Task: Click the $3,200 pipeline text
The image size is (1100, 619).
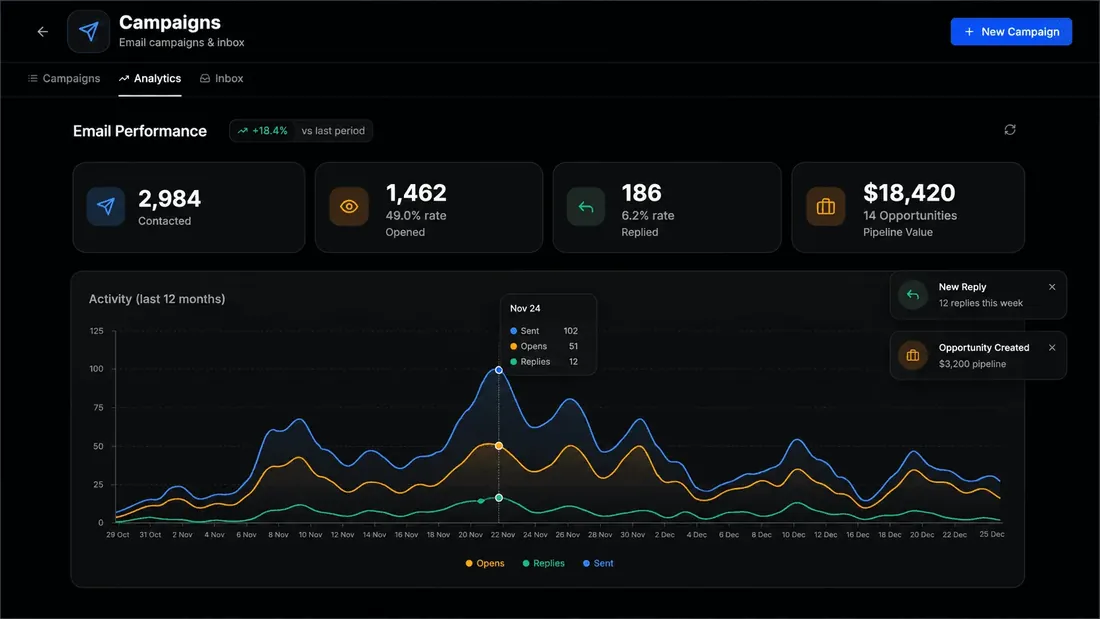Action: [x=972, y=364]
